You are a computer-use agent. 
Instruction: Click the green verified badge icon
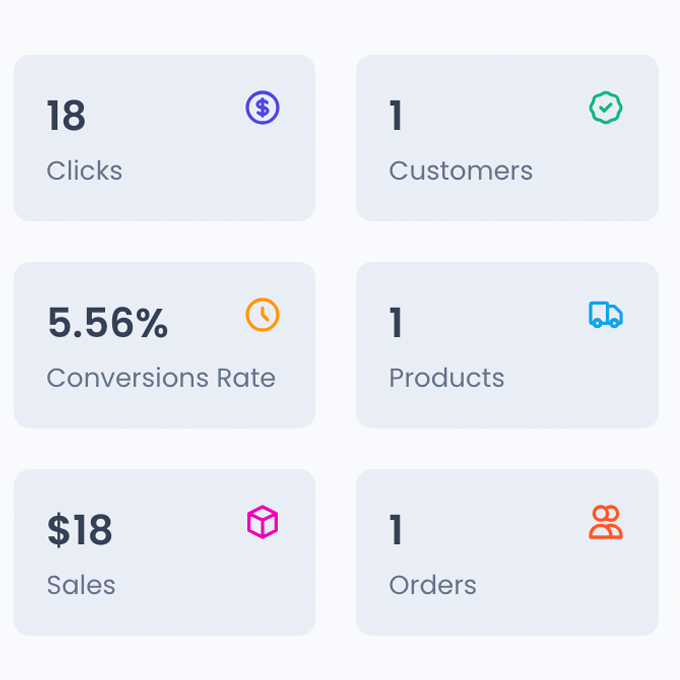click(605, 108)
